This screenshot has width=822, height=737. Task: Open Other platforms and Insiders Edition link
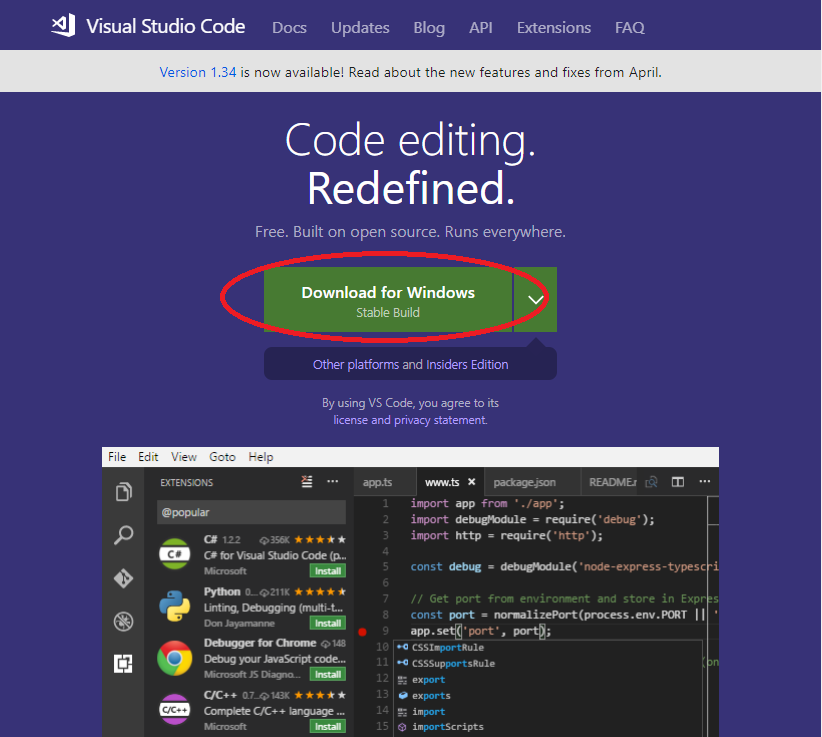pyautogui.click(x=410, y=364)
